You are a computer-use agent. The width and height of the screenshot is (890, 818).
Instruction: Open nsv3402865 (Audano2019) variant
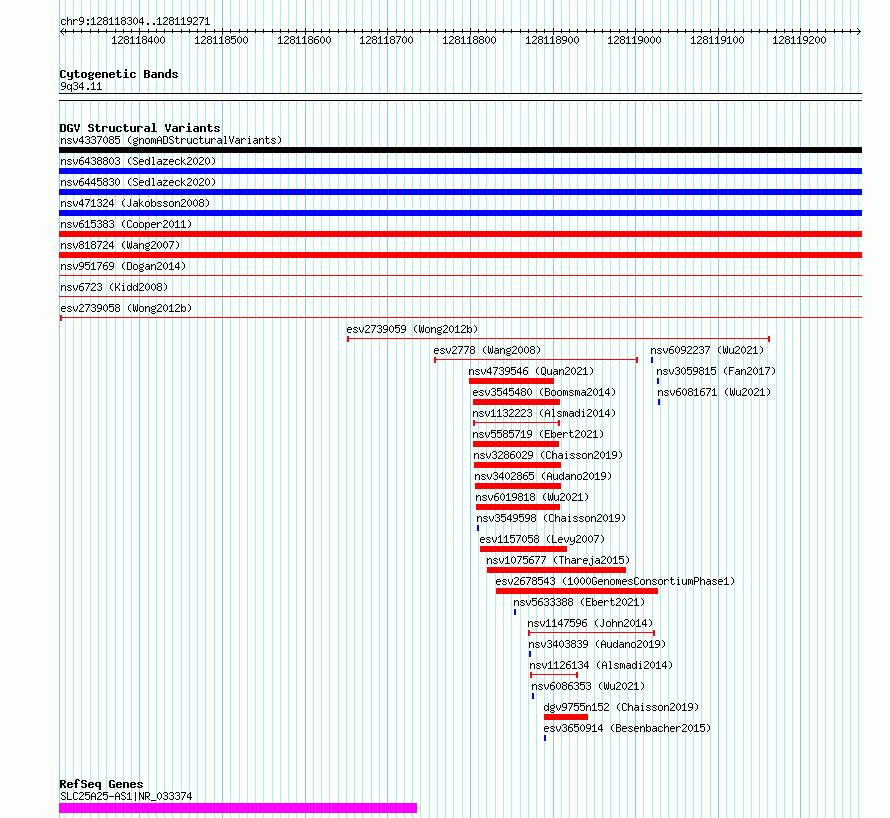(543, 476)
